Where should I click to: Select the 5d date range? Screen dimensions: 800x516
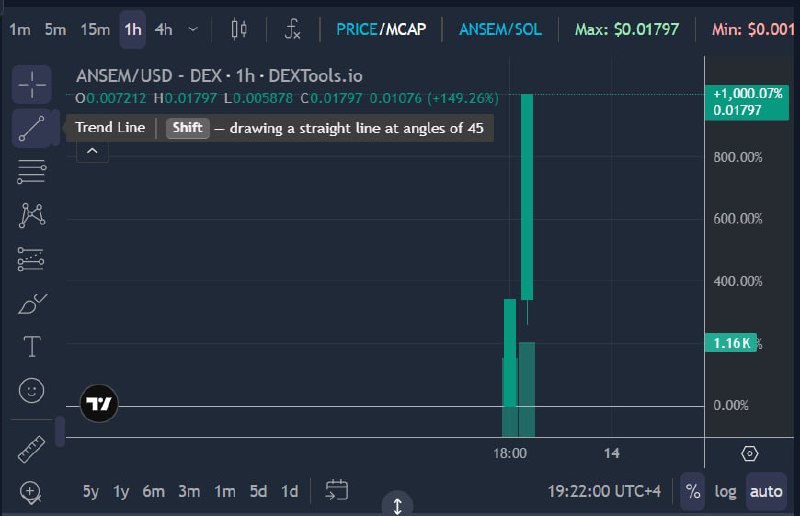tap(258, 492)
